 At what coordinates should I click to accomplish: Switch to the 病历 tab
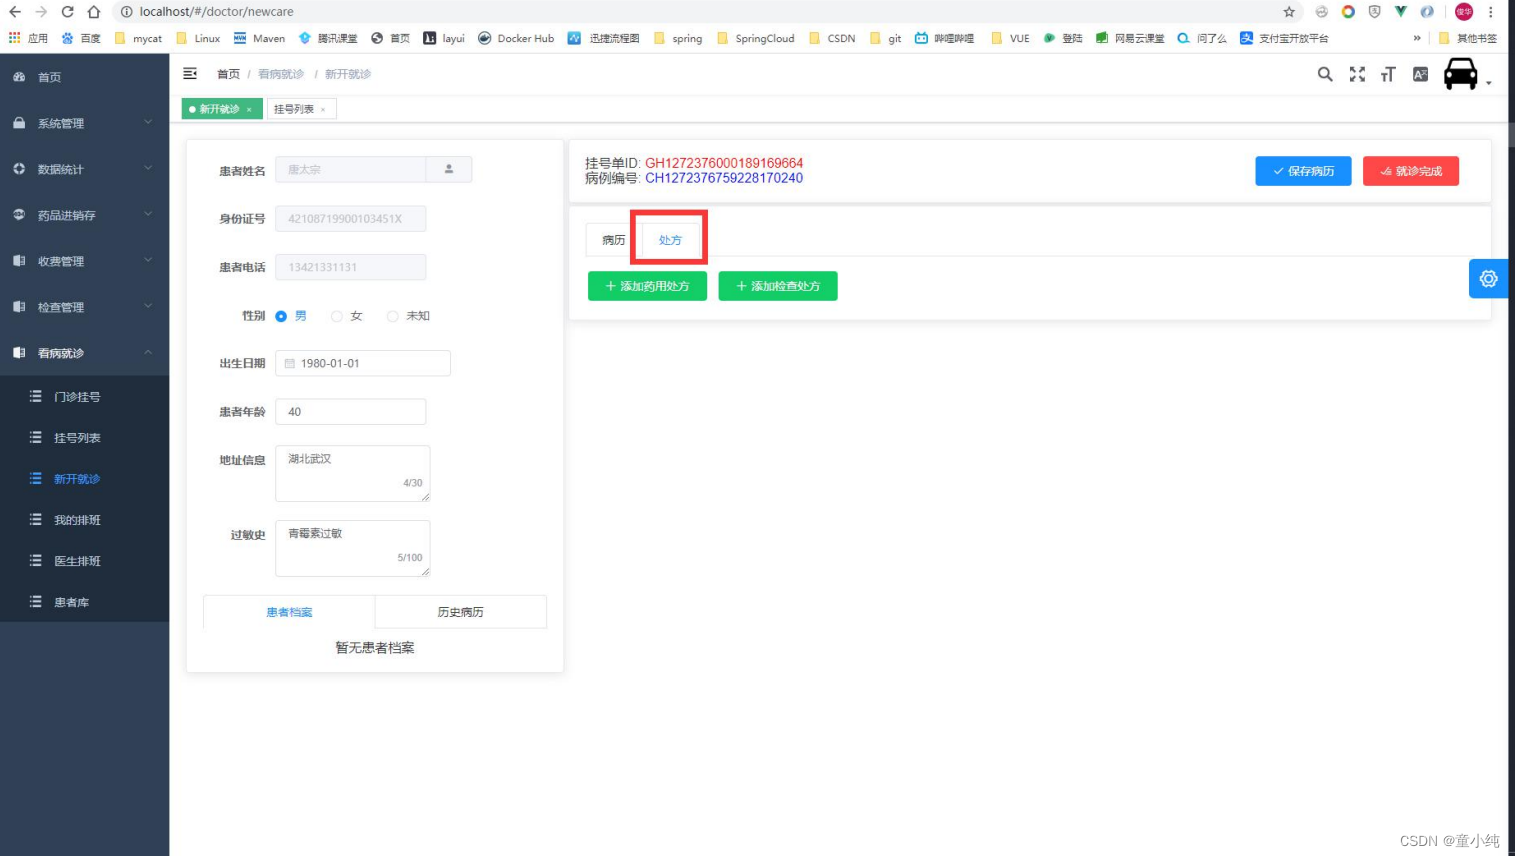(x=613, y=240)
